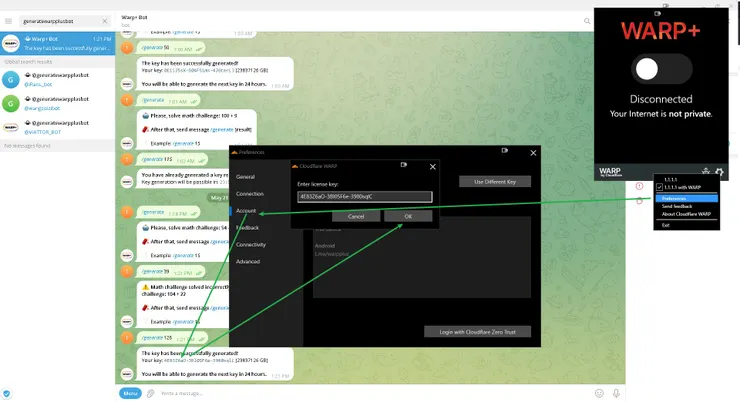Click the green G avatar of @wangzisibot
The image size is (740, 402).
10,103
